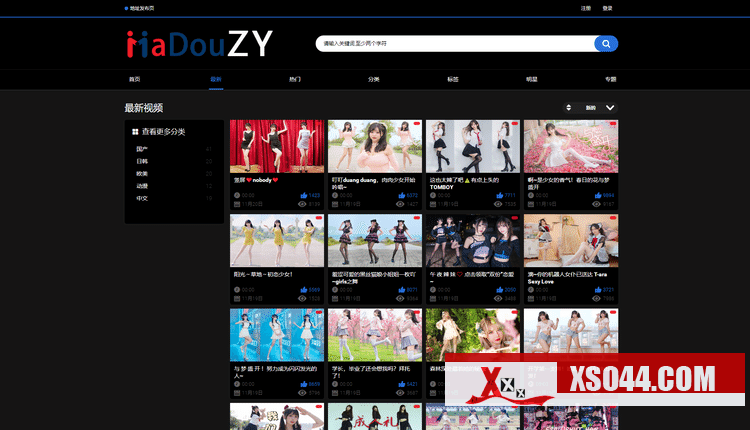Open the 分类 navigation menu
This screenshot has width=750, height=430.
coord(373,78)
